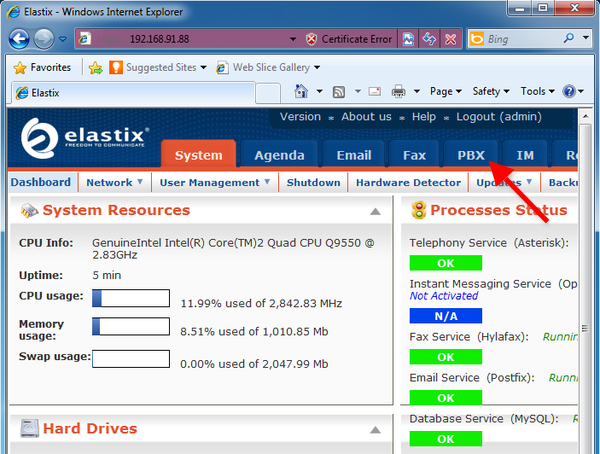Open the Dashboard submenu item
This screenshot has height=454, width=600.
pyautogui.click(x=41, y=182)
